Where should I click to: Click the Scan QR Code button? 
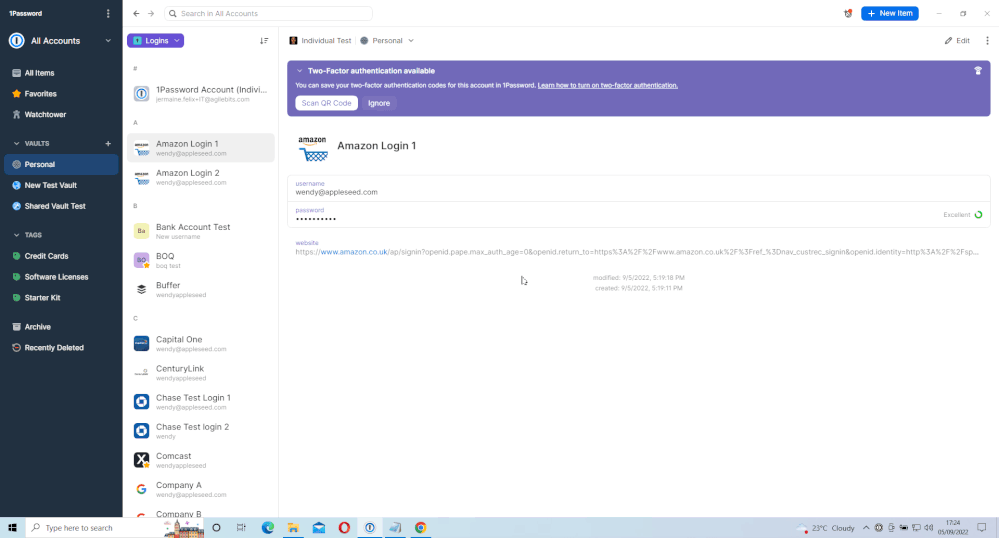click(326, 103)
